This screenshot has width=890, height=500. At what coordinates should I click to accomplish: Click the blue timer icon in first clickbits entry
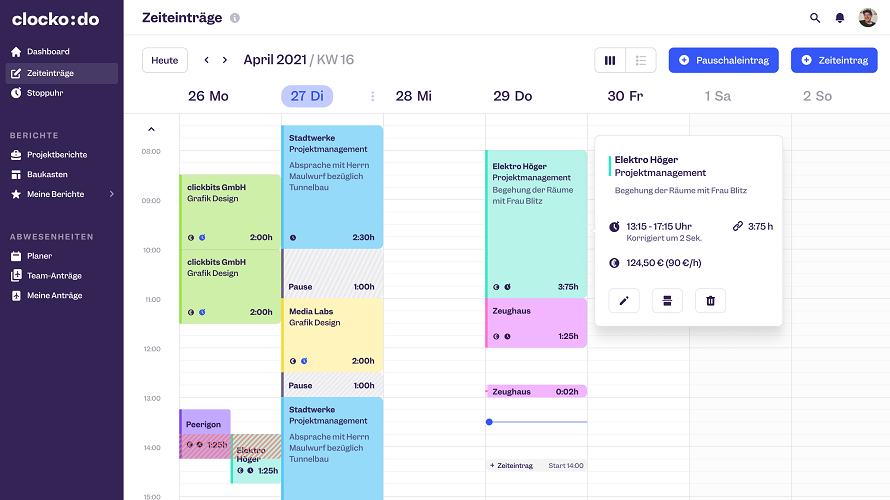202,238
